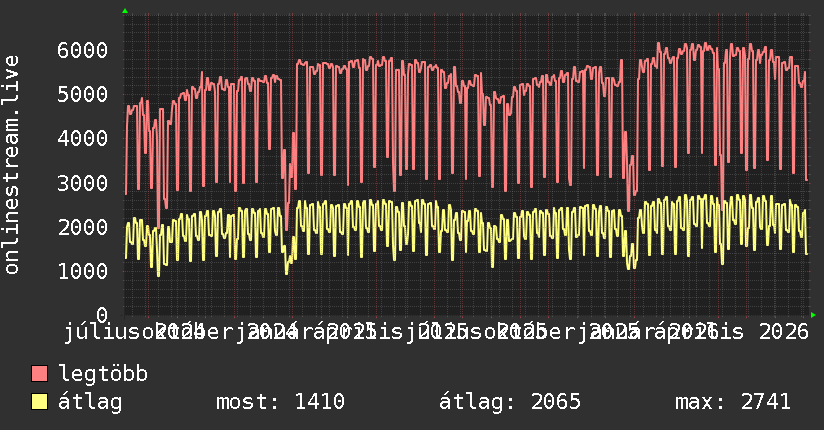Click the yellow átlag legend swatch
This screenshot has height=430, width=824.
40,402
